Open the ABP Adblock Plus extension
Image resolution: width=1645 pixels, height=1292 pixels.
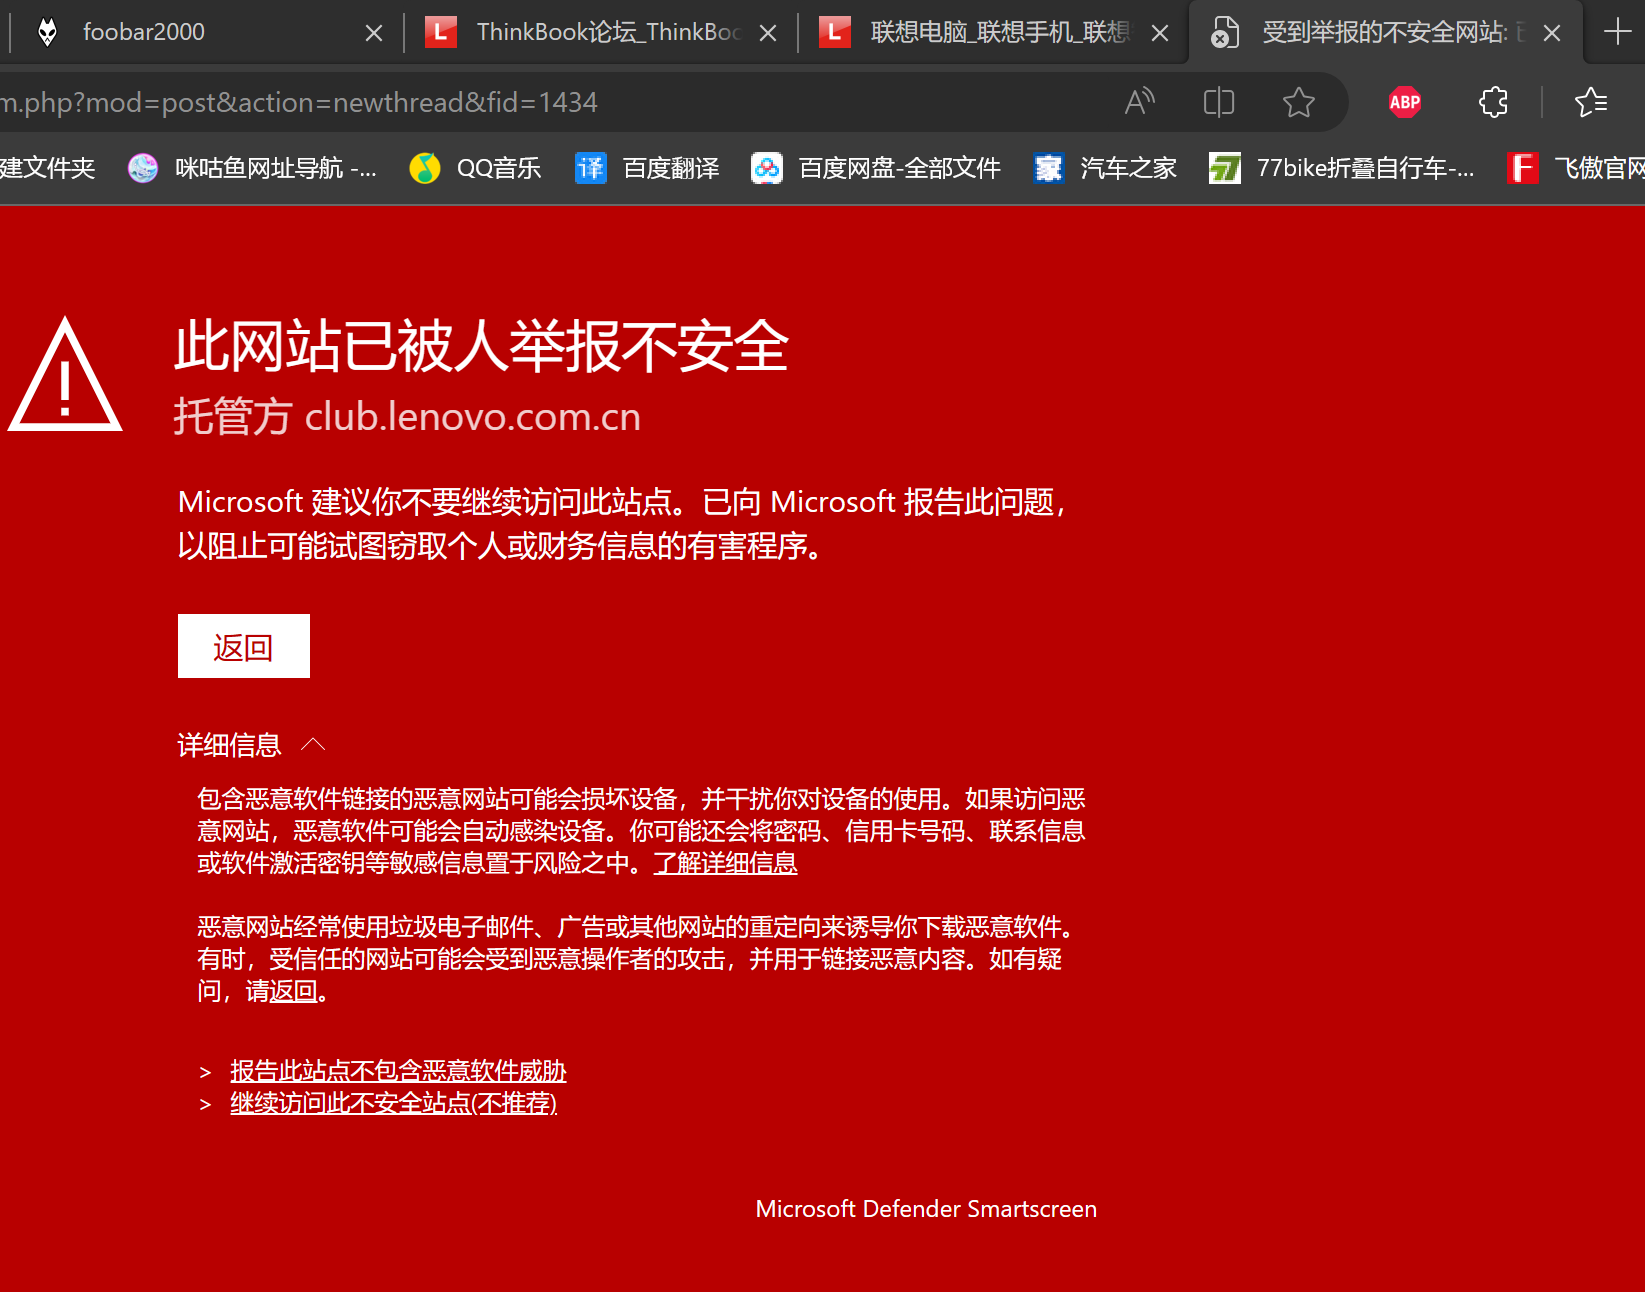[x=1405, y=102]
